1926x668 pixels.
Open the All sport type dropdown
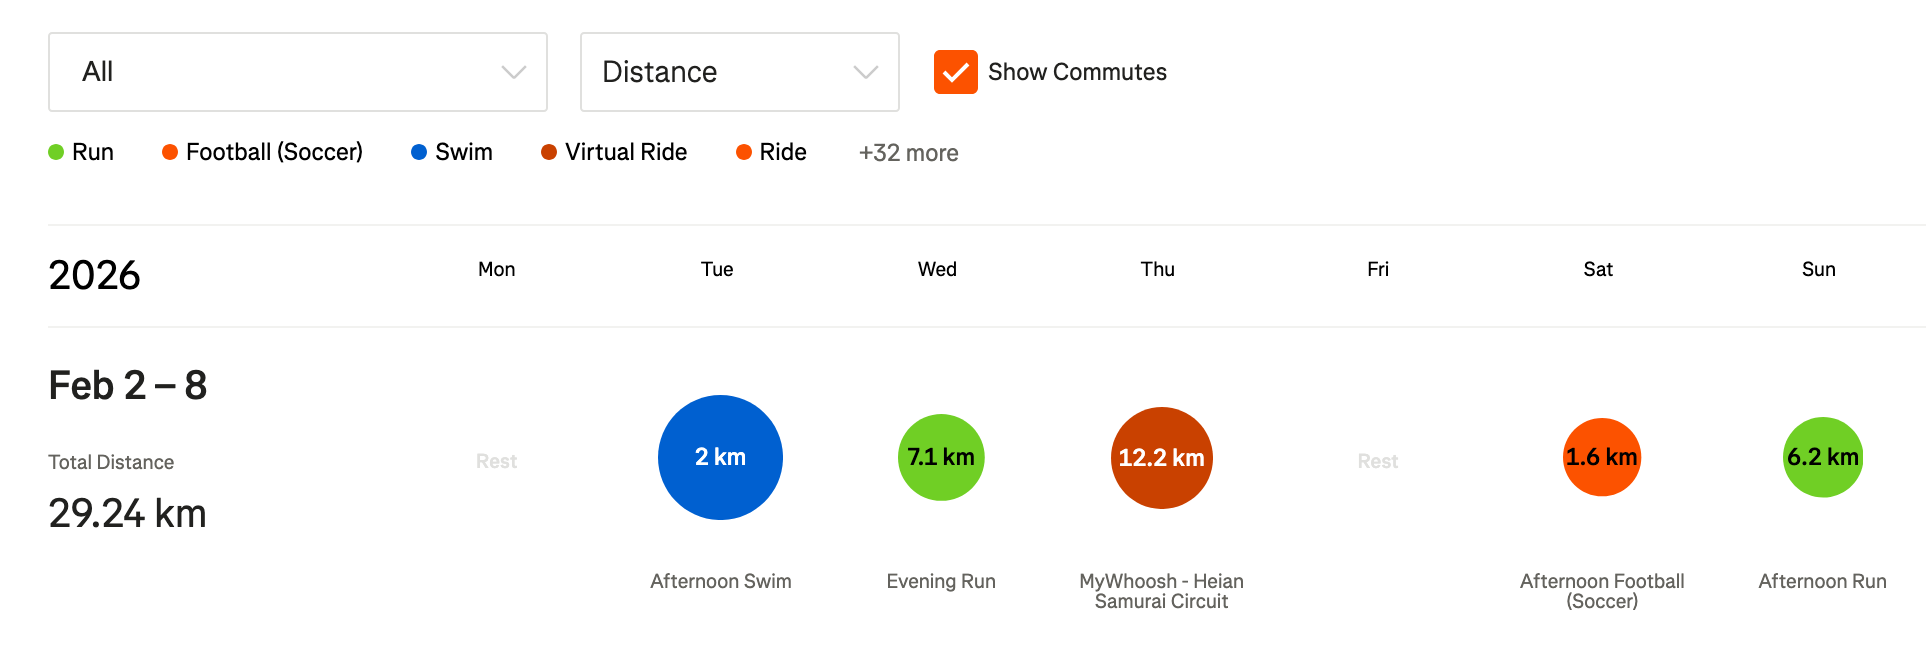click(x=297, y=72)
